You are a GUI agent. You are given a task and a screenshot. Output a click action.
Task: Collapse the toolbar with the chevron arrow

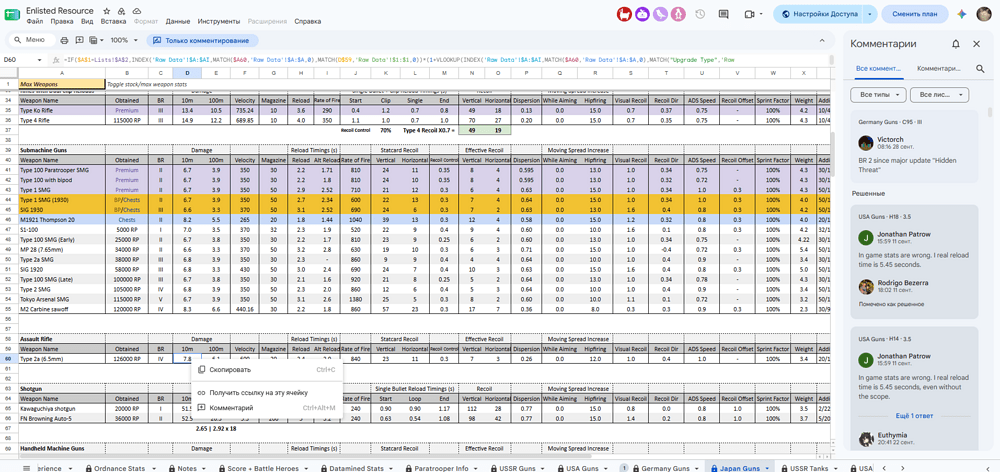[x=823, y=40]
